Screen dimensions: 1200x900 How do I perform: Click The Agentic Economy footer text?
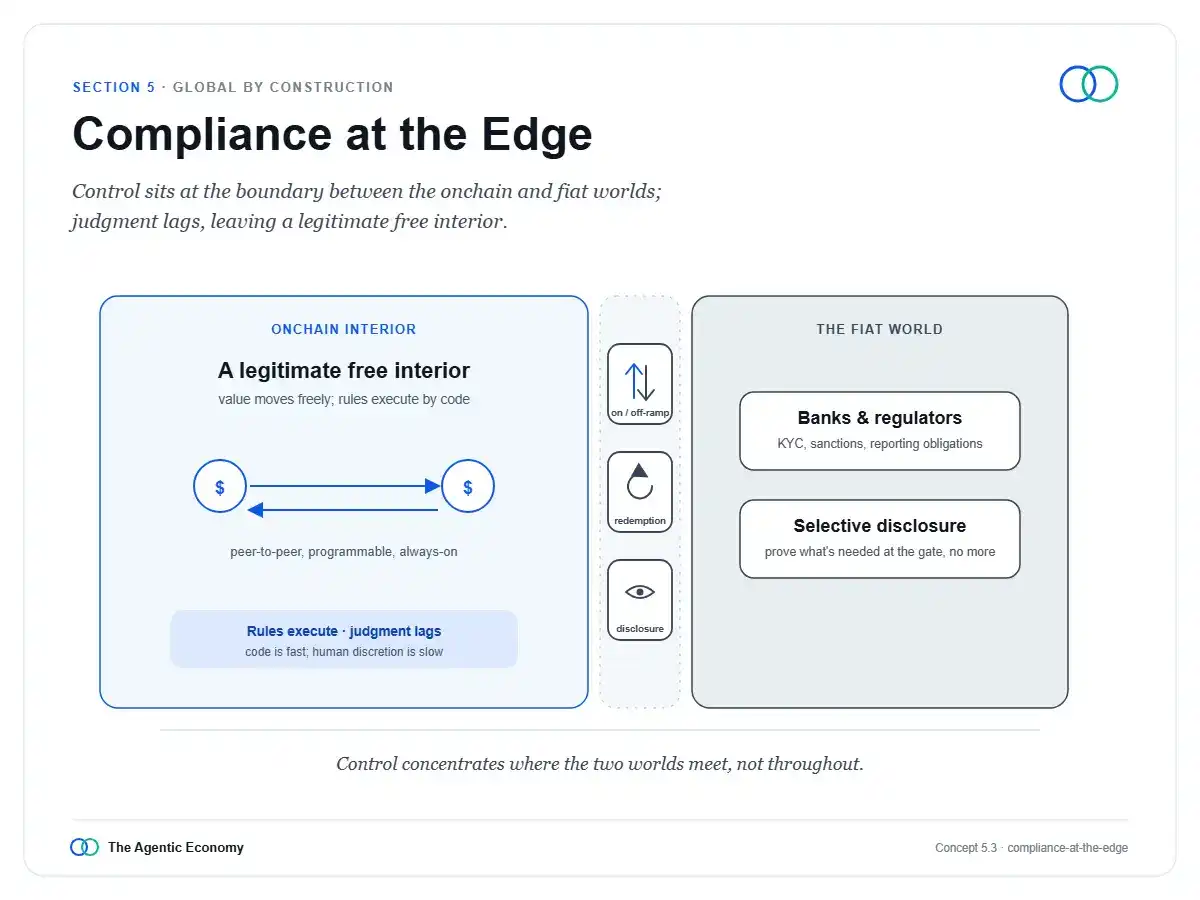click(176, 847)
